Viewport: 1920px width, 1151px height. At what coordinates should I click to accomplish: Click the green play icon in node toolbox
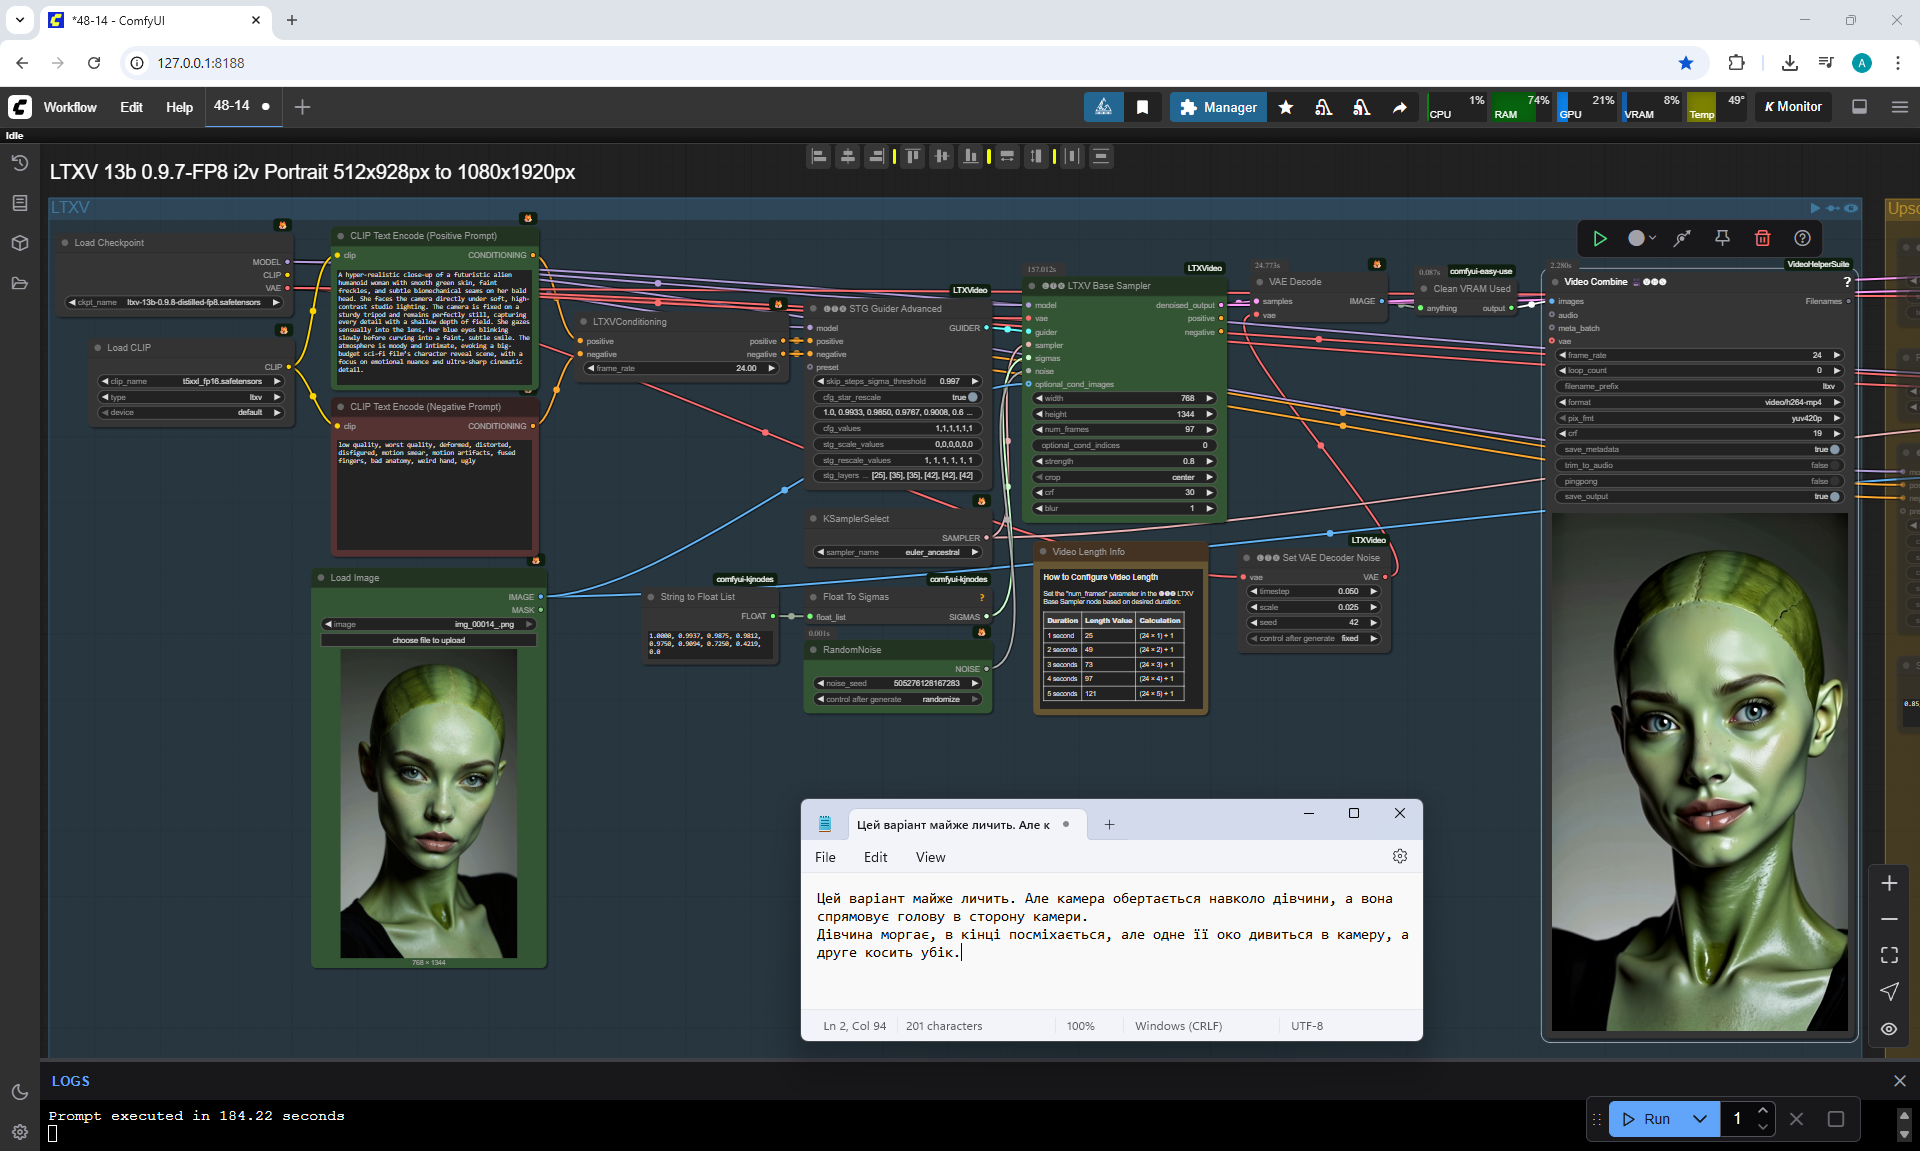point(1600,238)
